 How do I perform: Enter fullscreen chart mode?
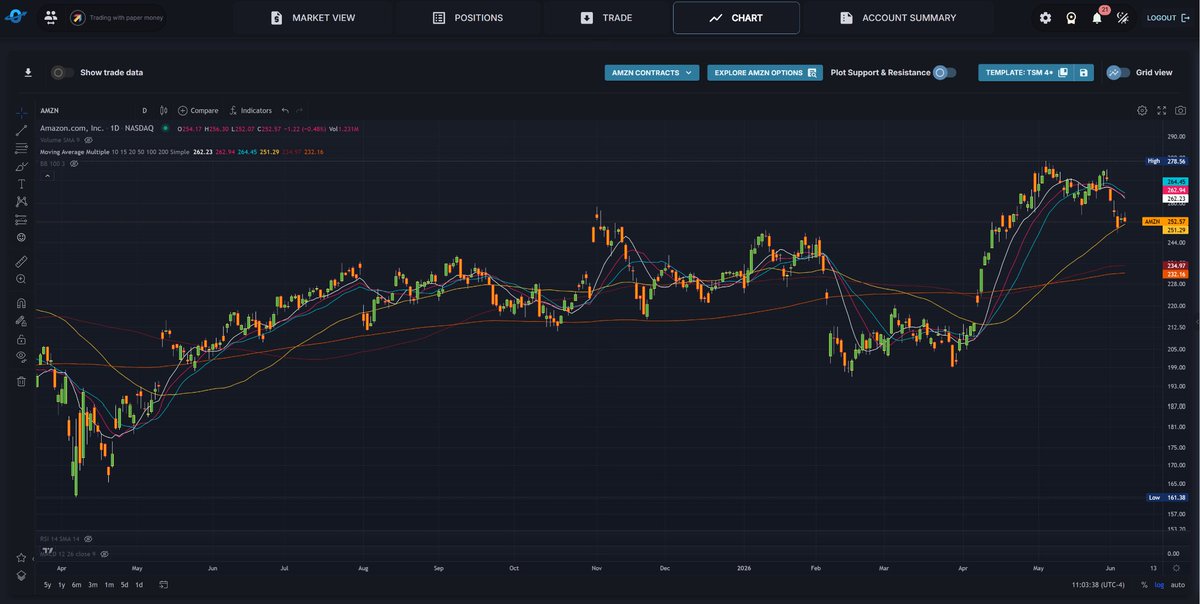[x=1162, y=111]
